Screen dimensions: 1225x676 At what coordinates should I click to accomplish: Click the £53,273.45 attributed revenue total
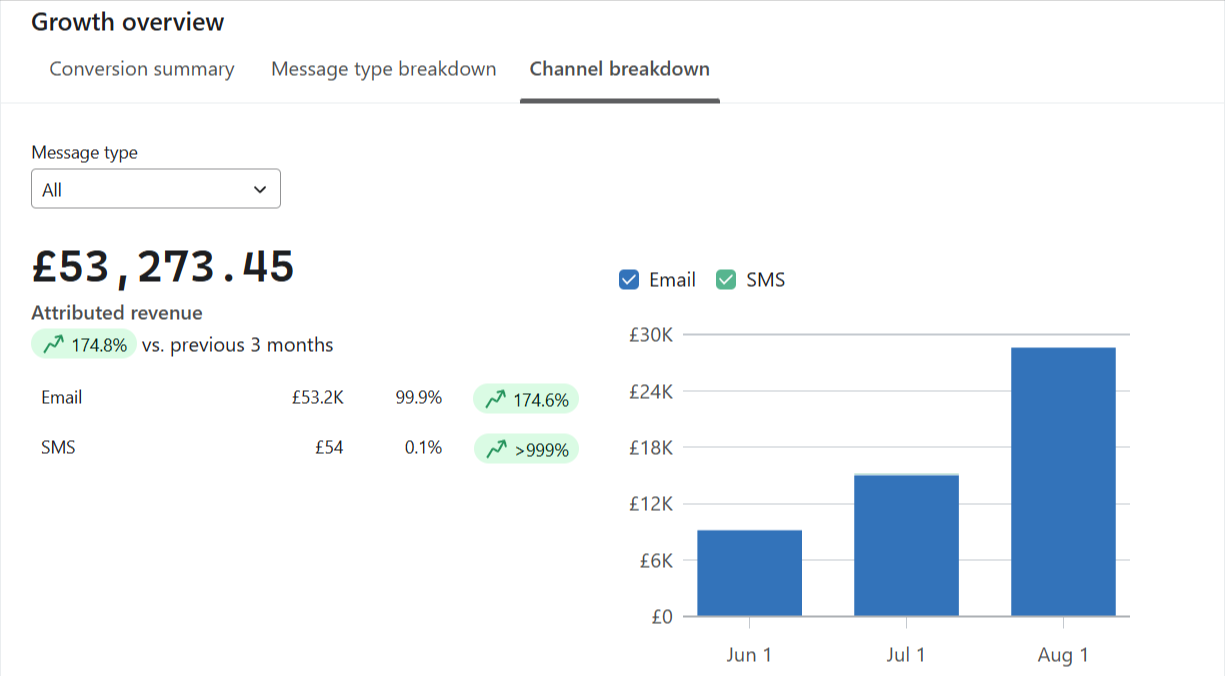163,267
